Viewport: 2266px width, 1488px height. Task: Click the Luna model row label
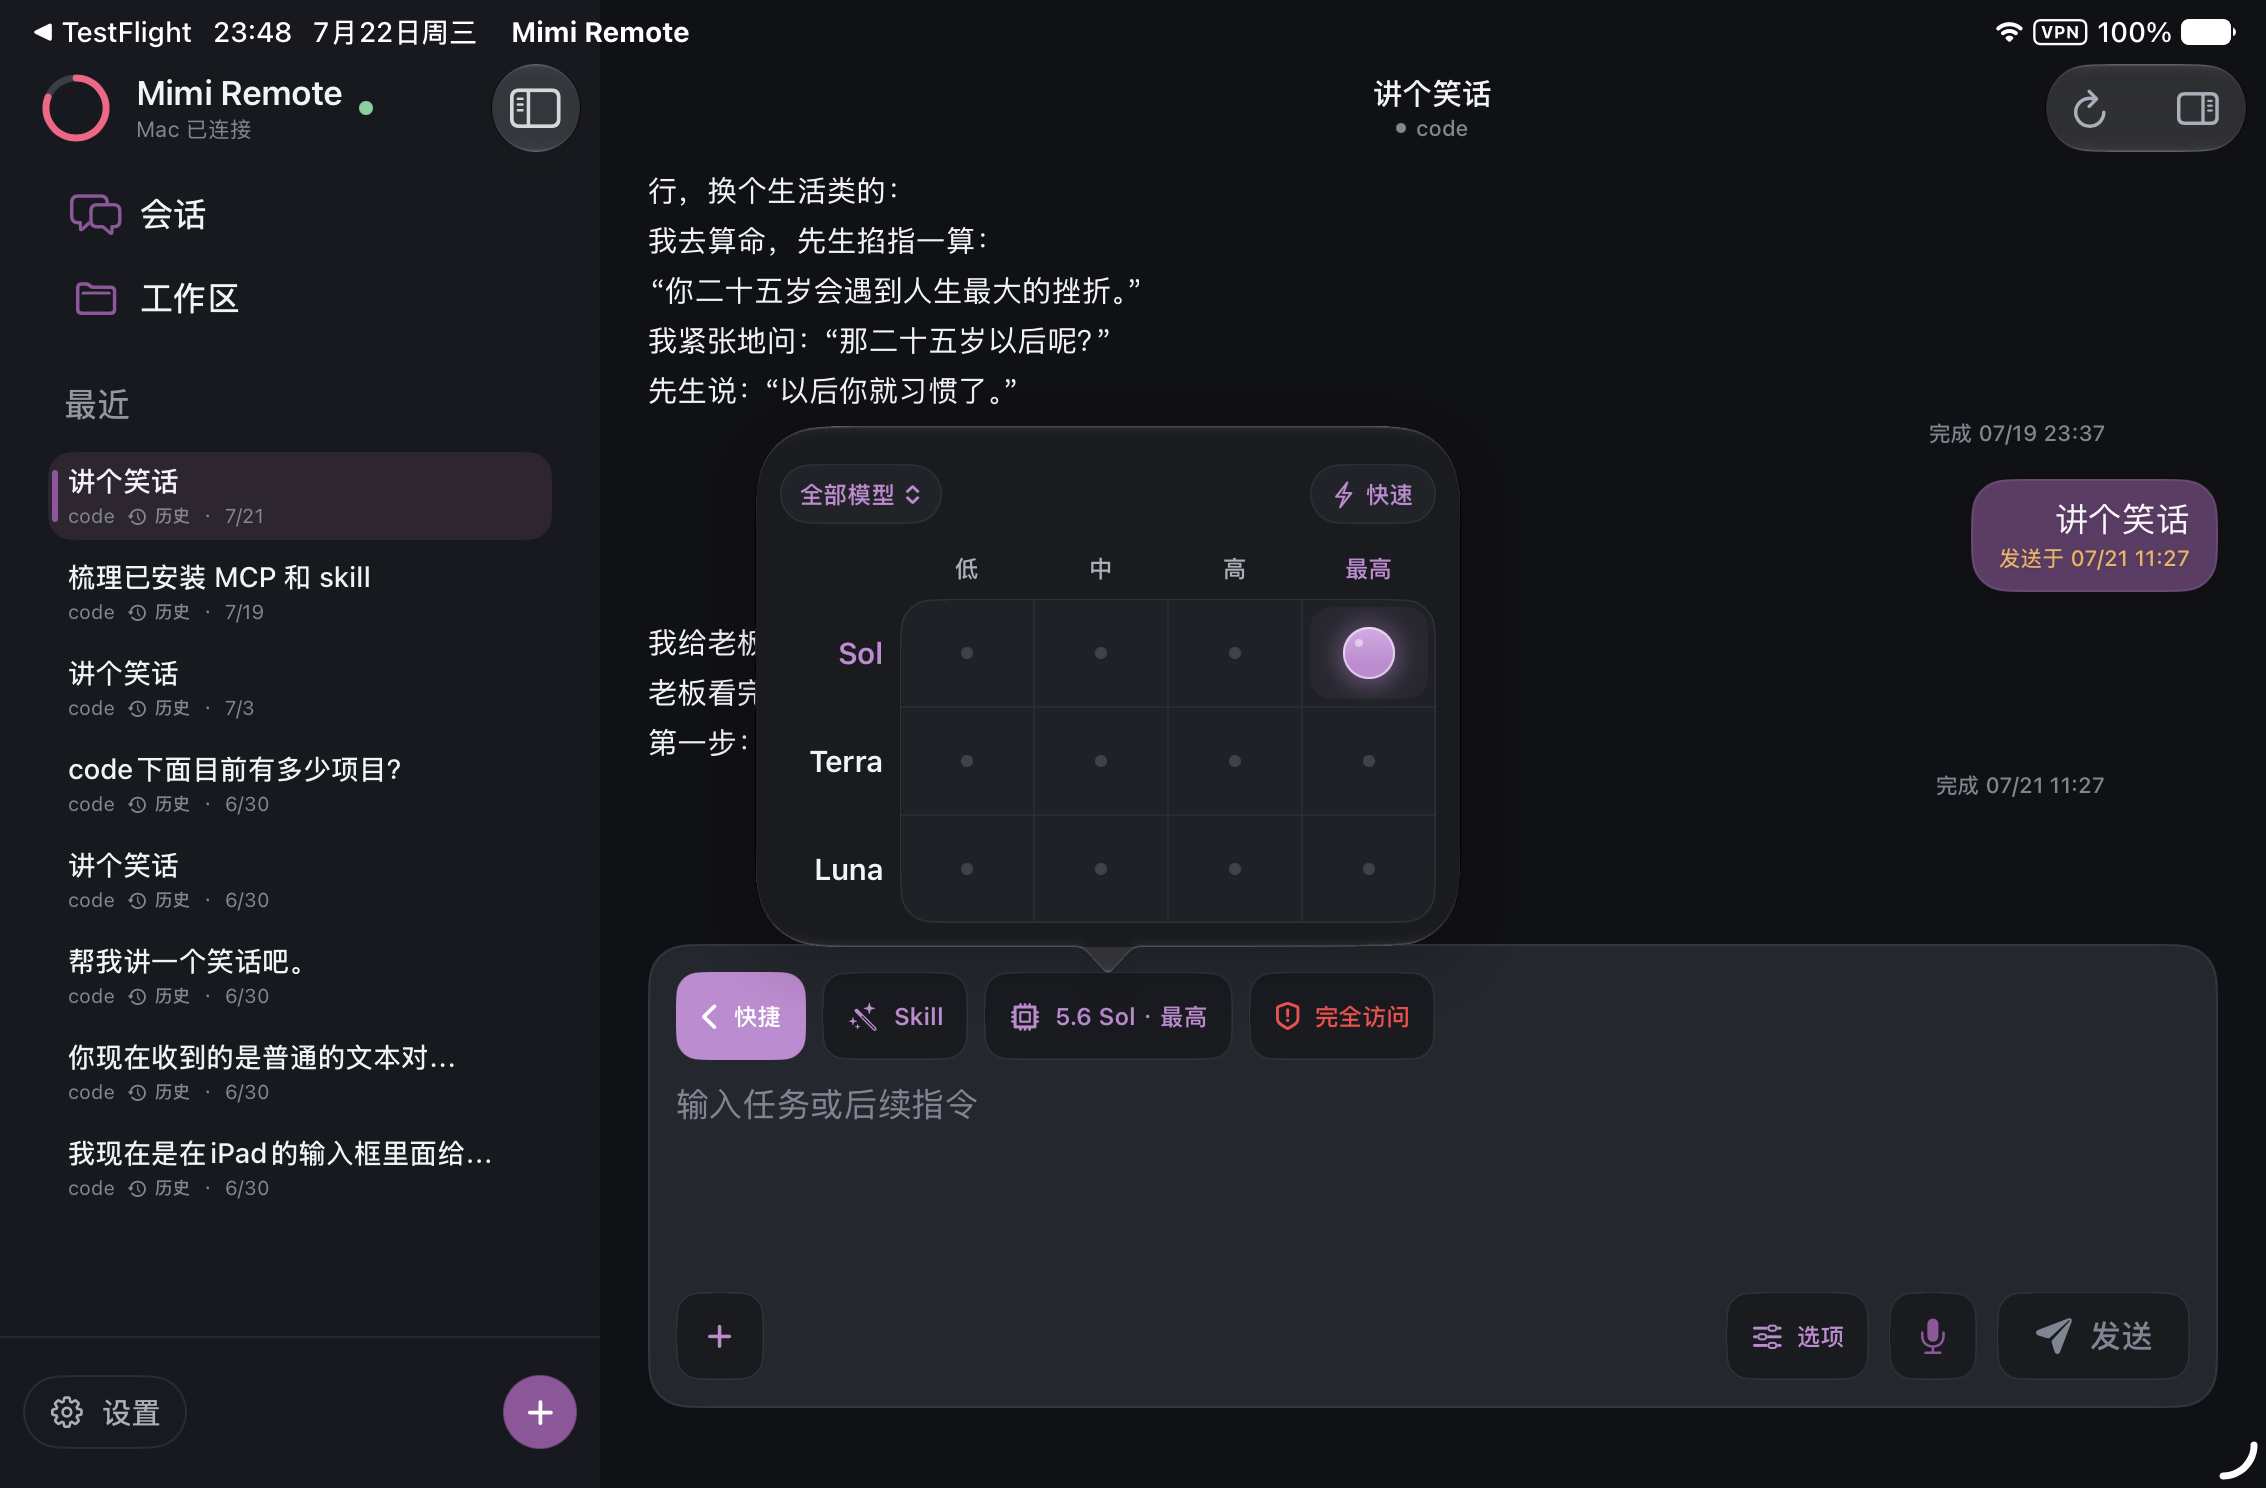[x=848, y=869]
